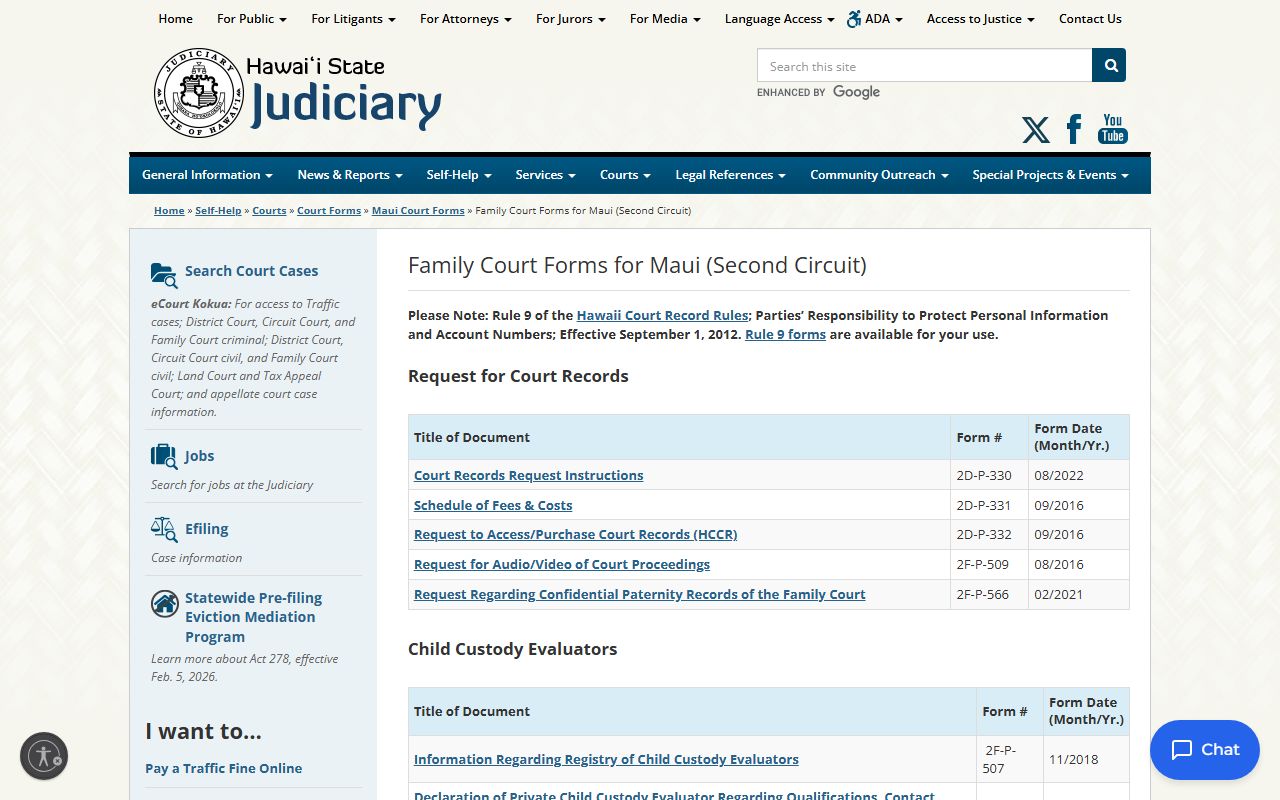
Task: Click the Home breadcrumb link
Action: pyautogui.click(x=169, y=210)
